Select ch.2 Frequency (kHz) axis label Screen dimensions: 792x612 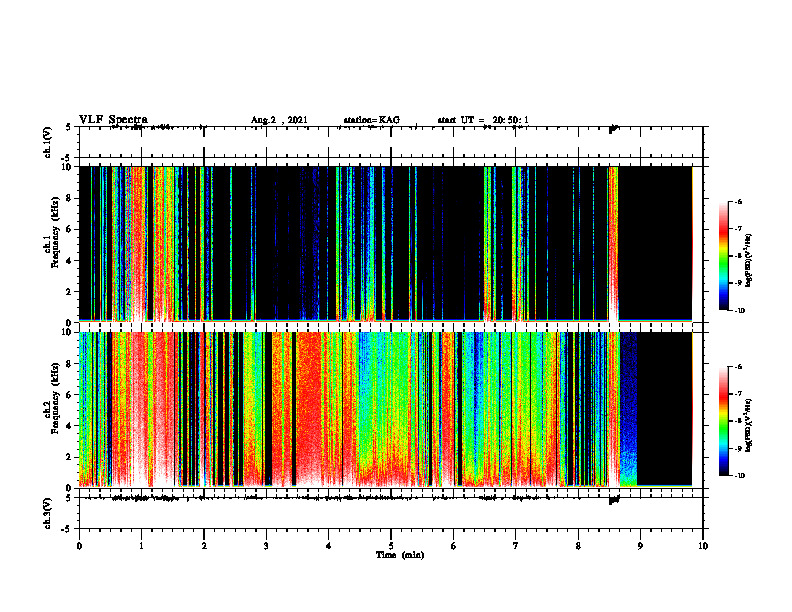tap(52, 398)
